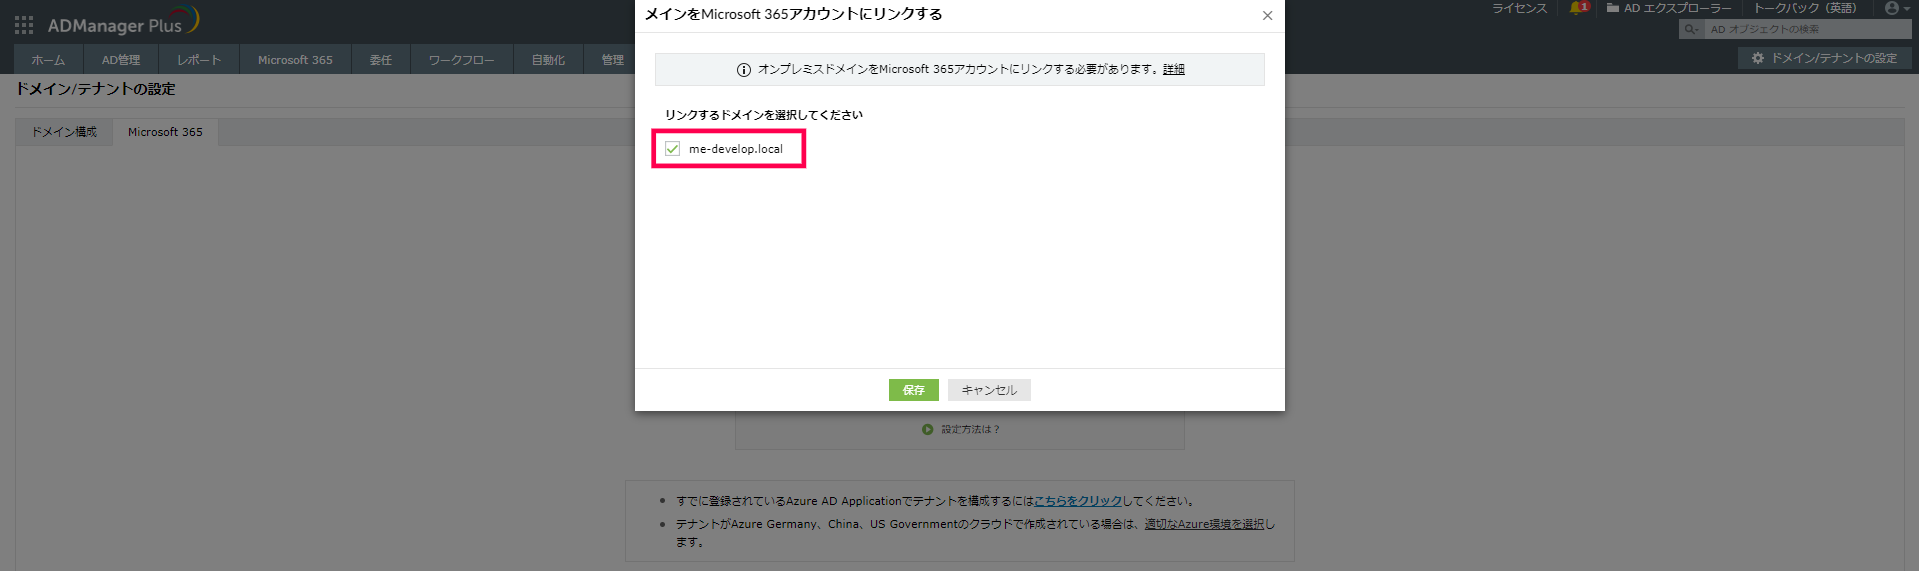Image resolution: width=1919 pixels, height=571 pixels.
Task: Click the 保存 button
Action: coord(913,390)
